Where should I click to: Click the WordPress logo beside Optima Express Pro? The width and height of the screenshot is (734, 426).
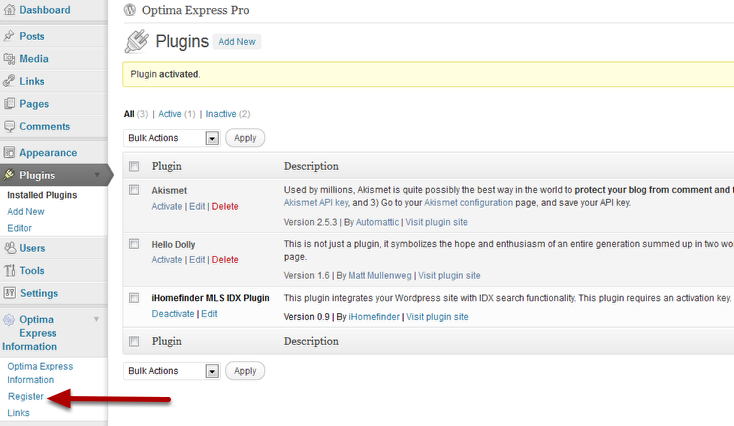pyautogui.click(x=130, y=10)
